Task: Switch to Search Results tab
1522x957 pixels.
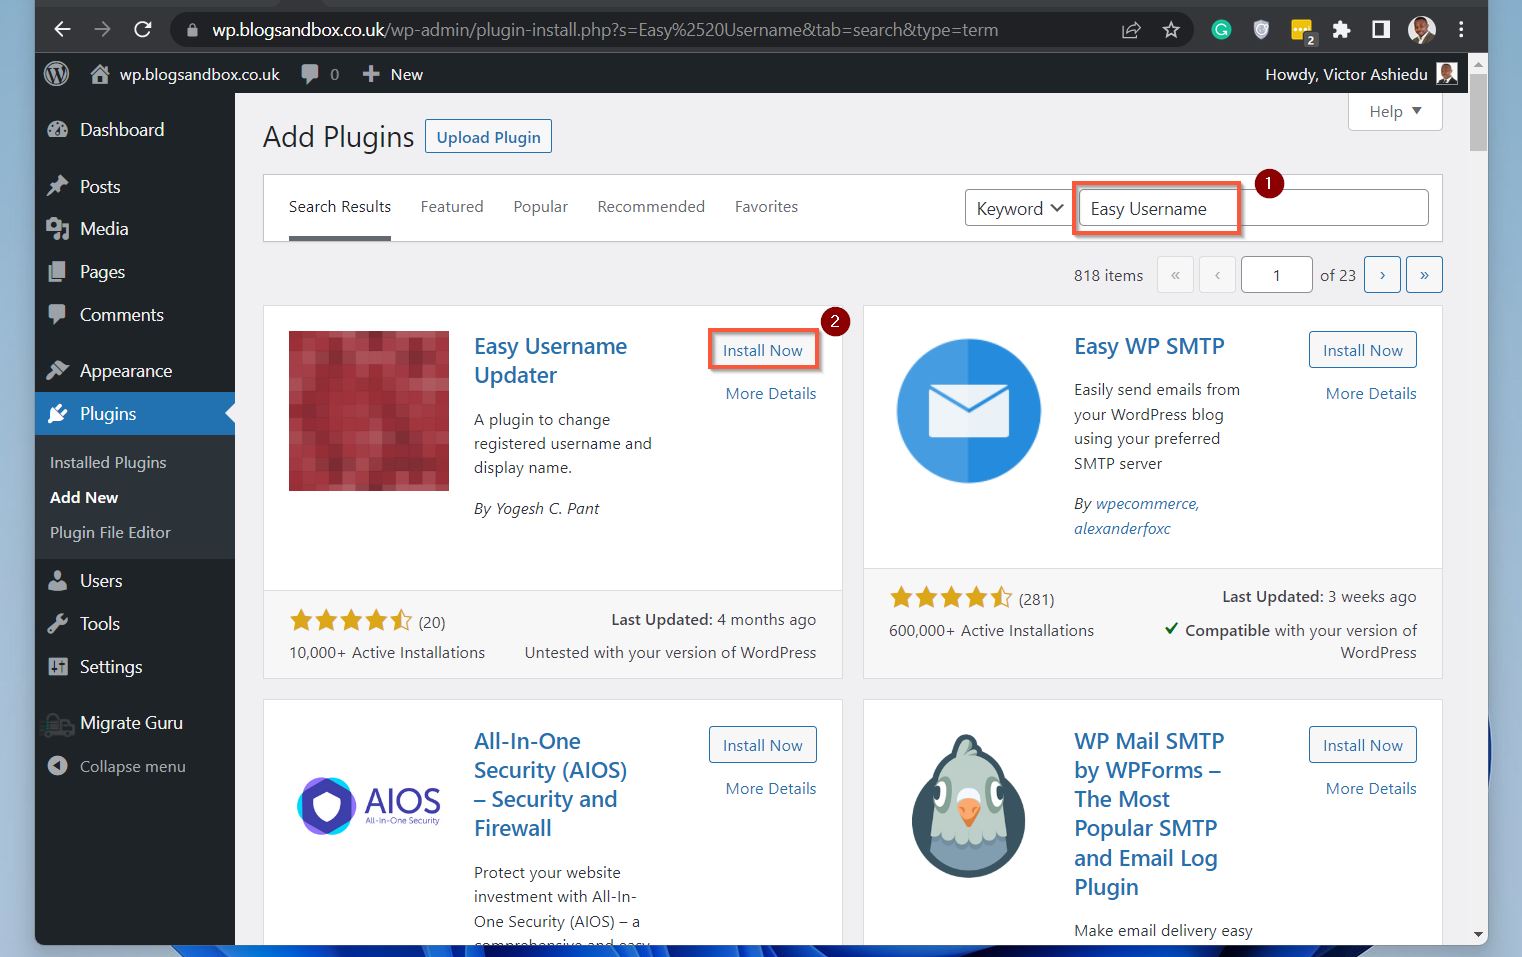Action: click(340, 207)
